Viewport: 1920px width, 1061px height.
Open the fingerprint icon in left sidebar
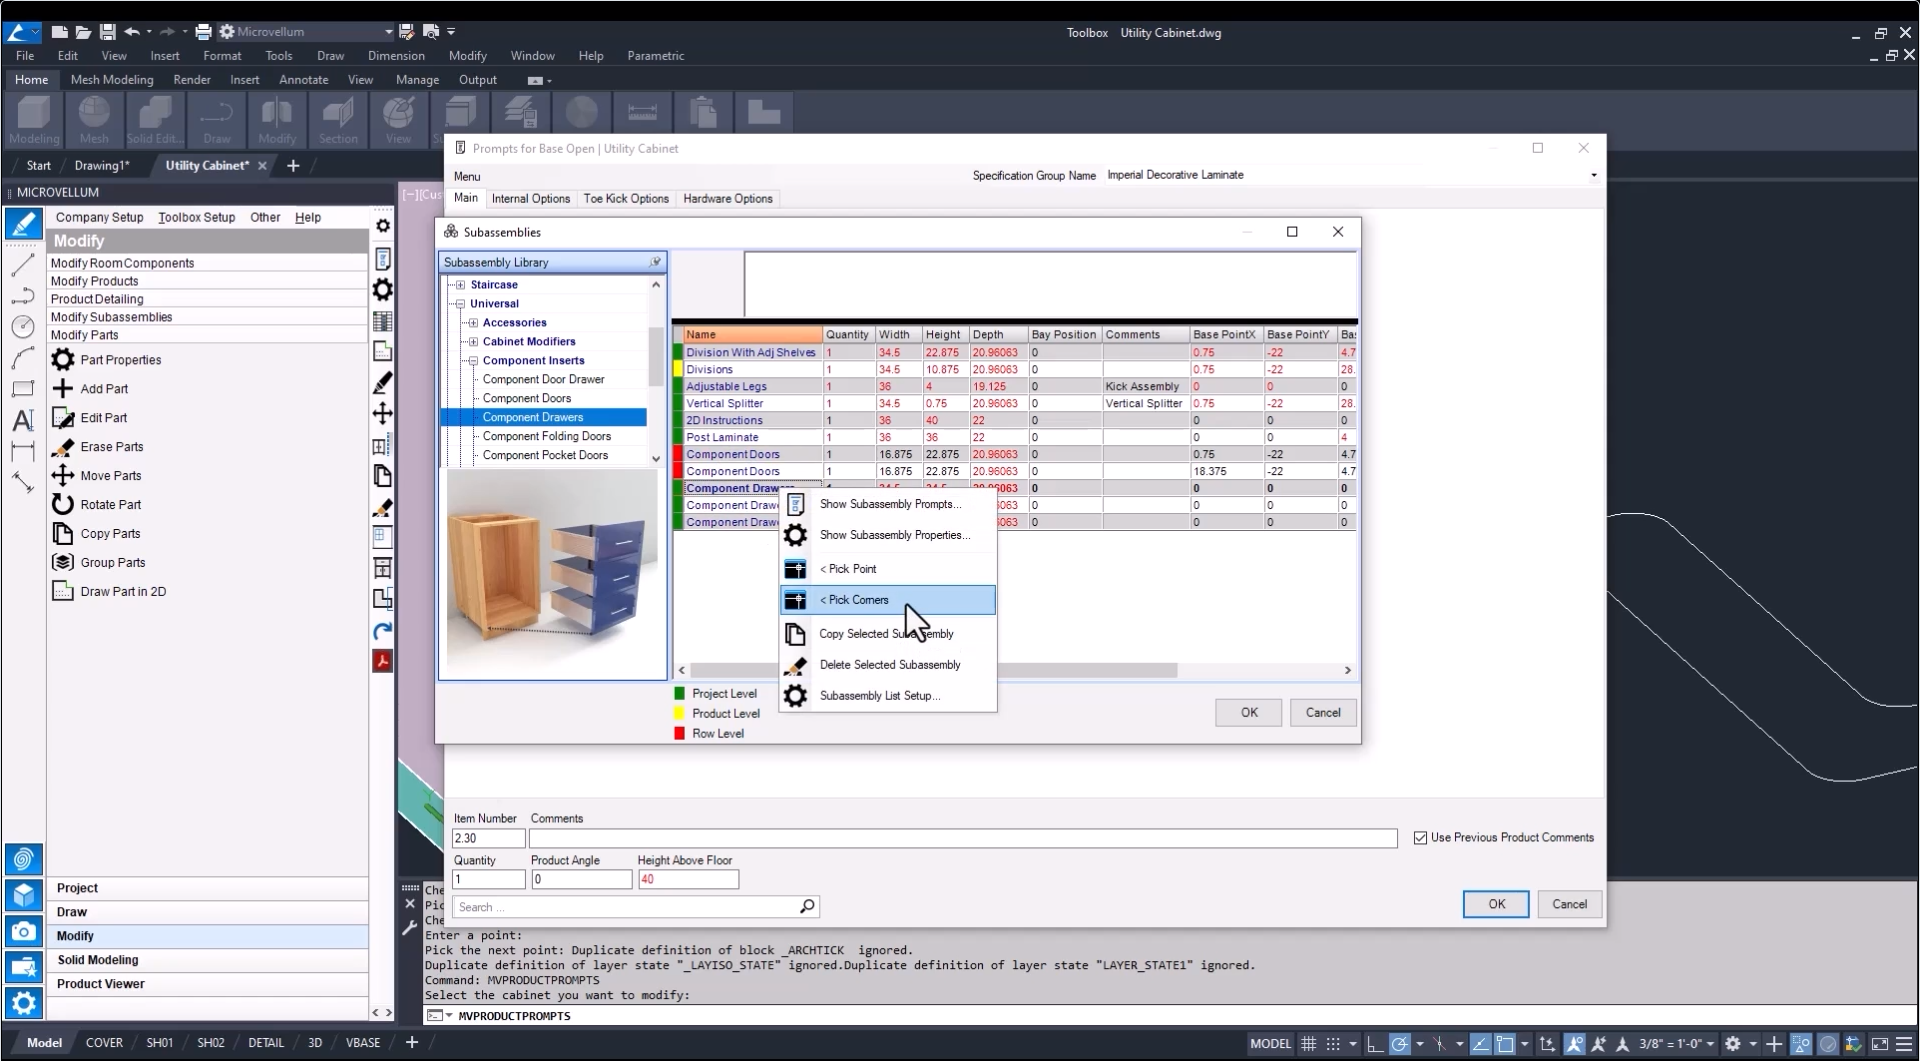pyautogui.click(x=24, y=859)
